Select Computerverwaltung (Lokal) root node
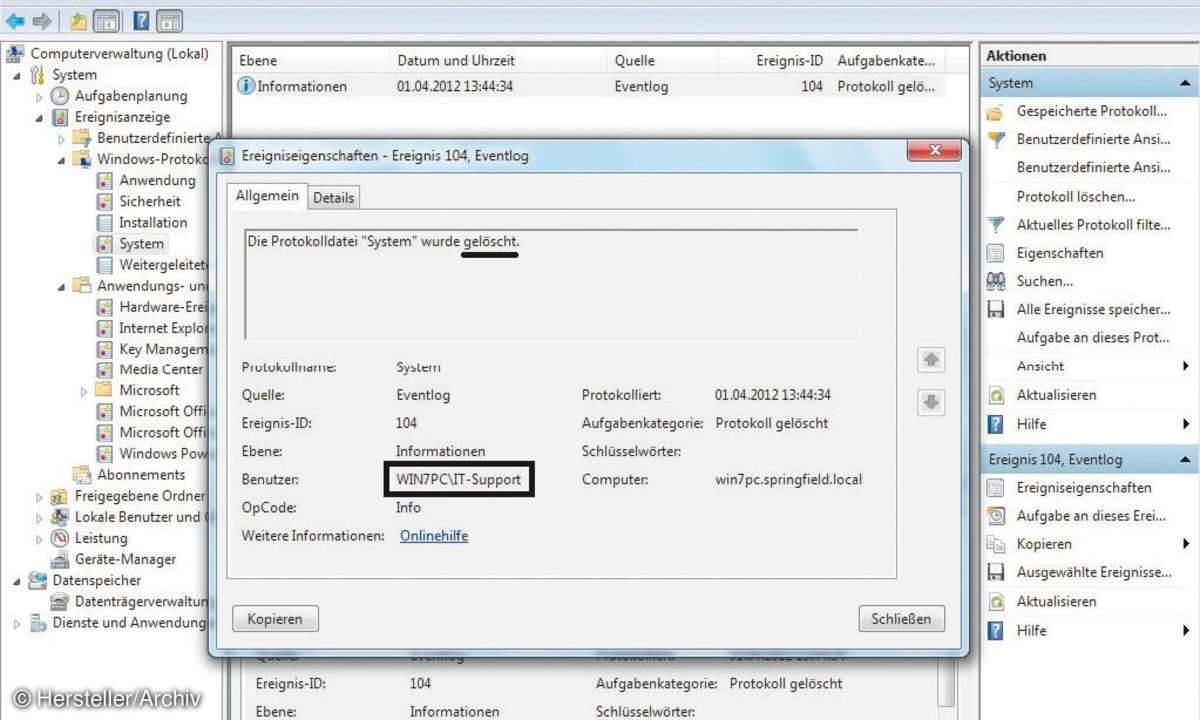The image size is (1200, 720). point(118,53)
